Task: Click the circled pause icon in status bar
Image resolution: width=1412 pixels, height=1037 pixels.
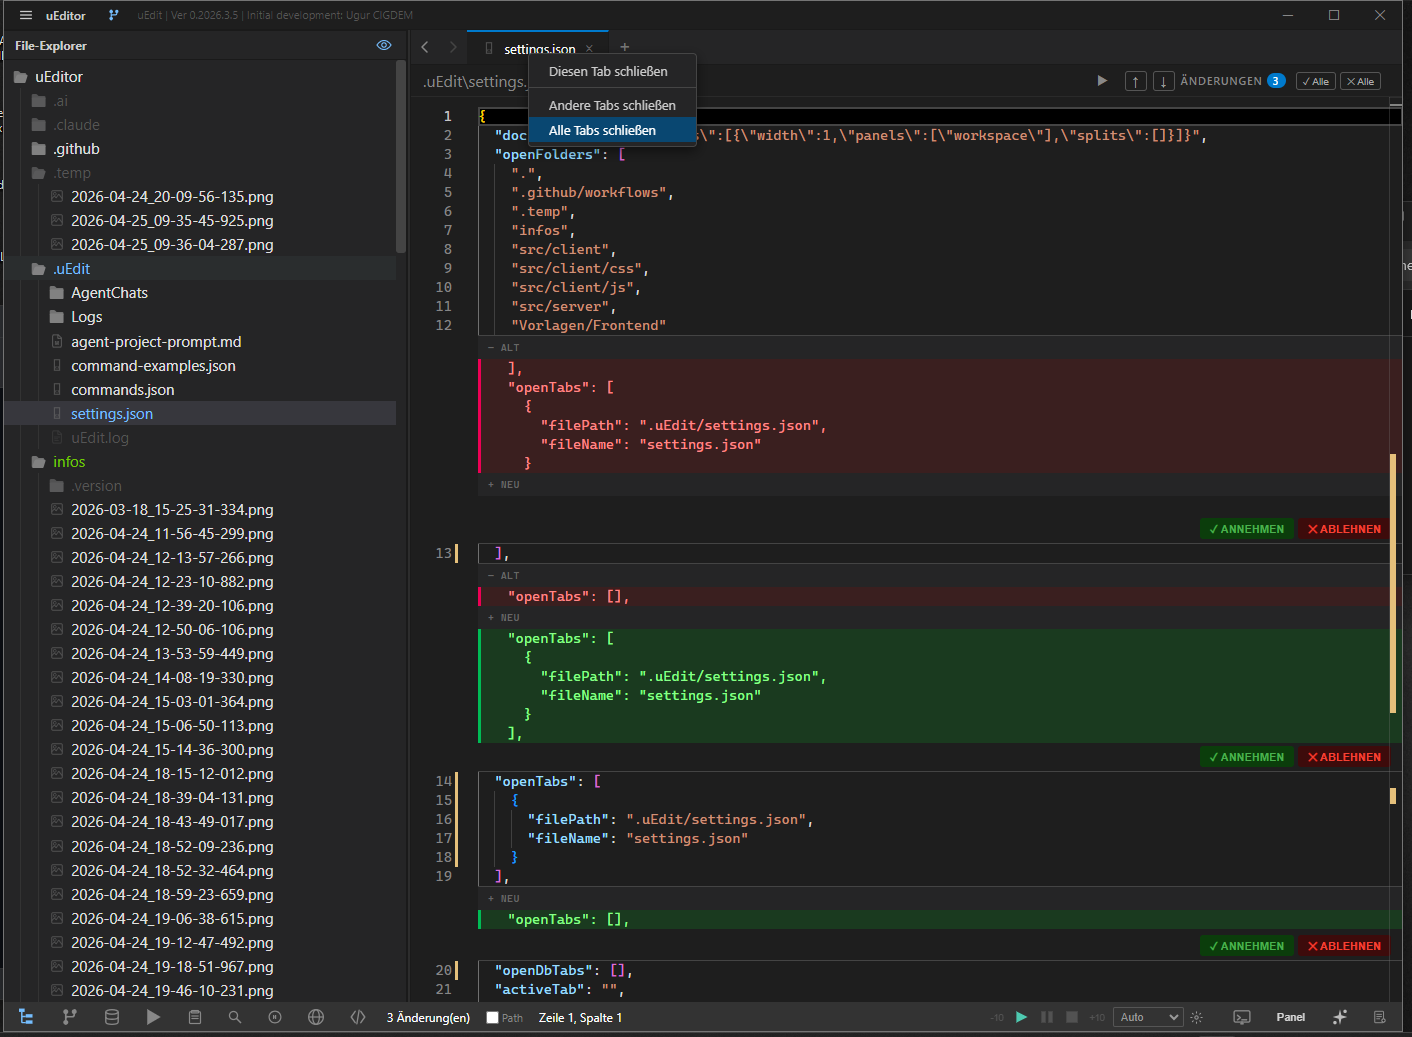Action: point(275,1017)
